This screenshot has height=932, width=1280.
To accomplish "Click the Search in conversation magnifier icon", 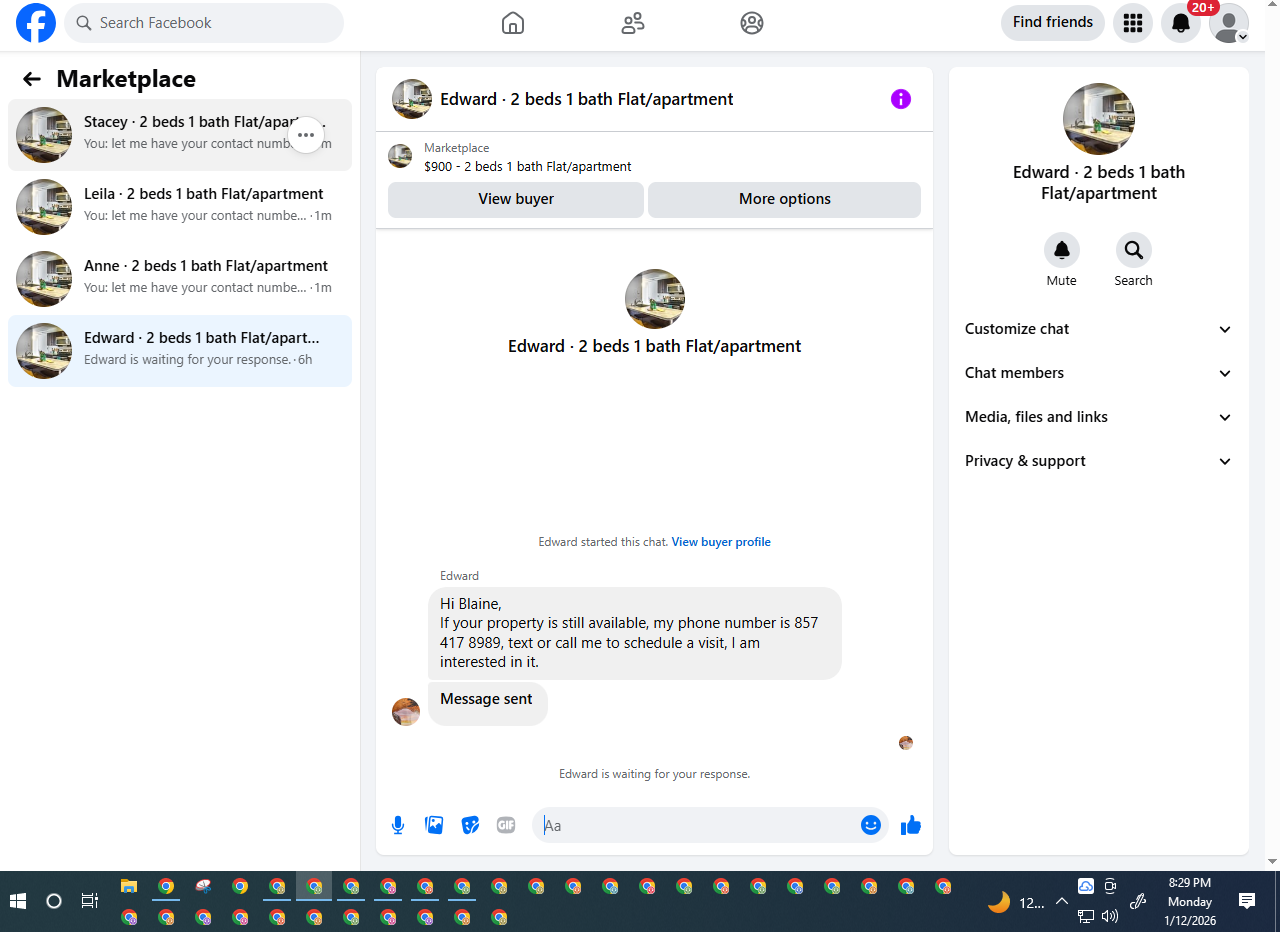I will point(1134,250).
